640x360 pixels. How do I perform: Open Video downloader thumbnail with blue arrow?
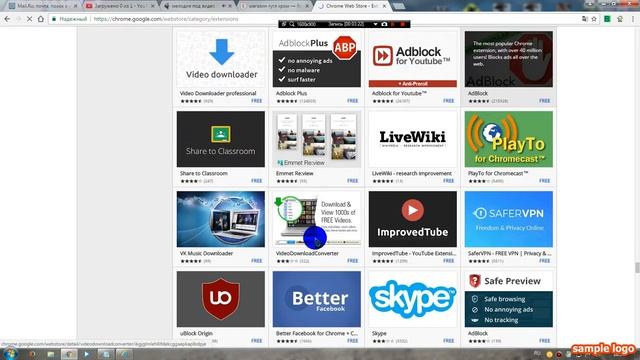[x=221, y=59]
